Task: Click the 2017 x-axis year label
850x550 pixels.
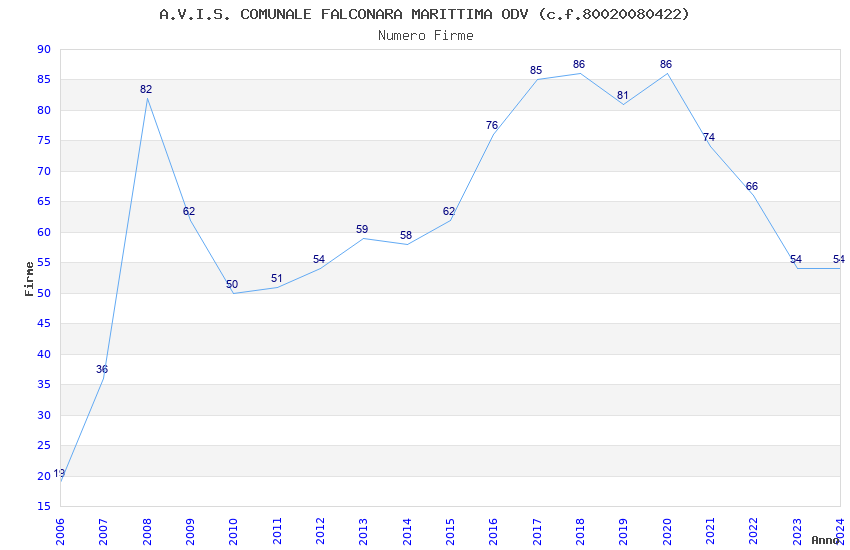Action: point(537,531)
